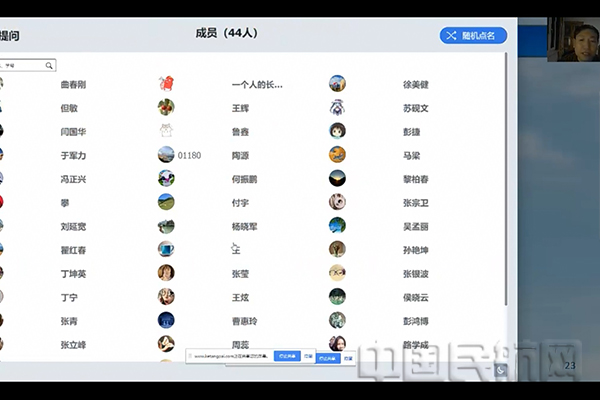The image size is (600, 400).
Task: Select member name 彭鸿博
Action: coord(415,321)
